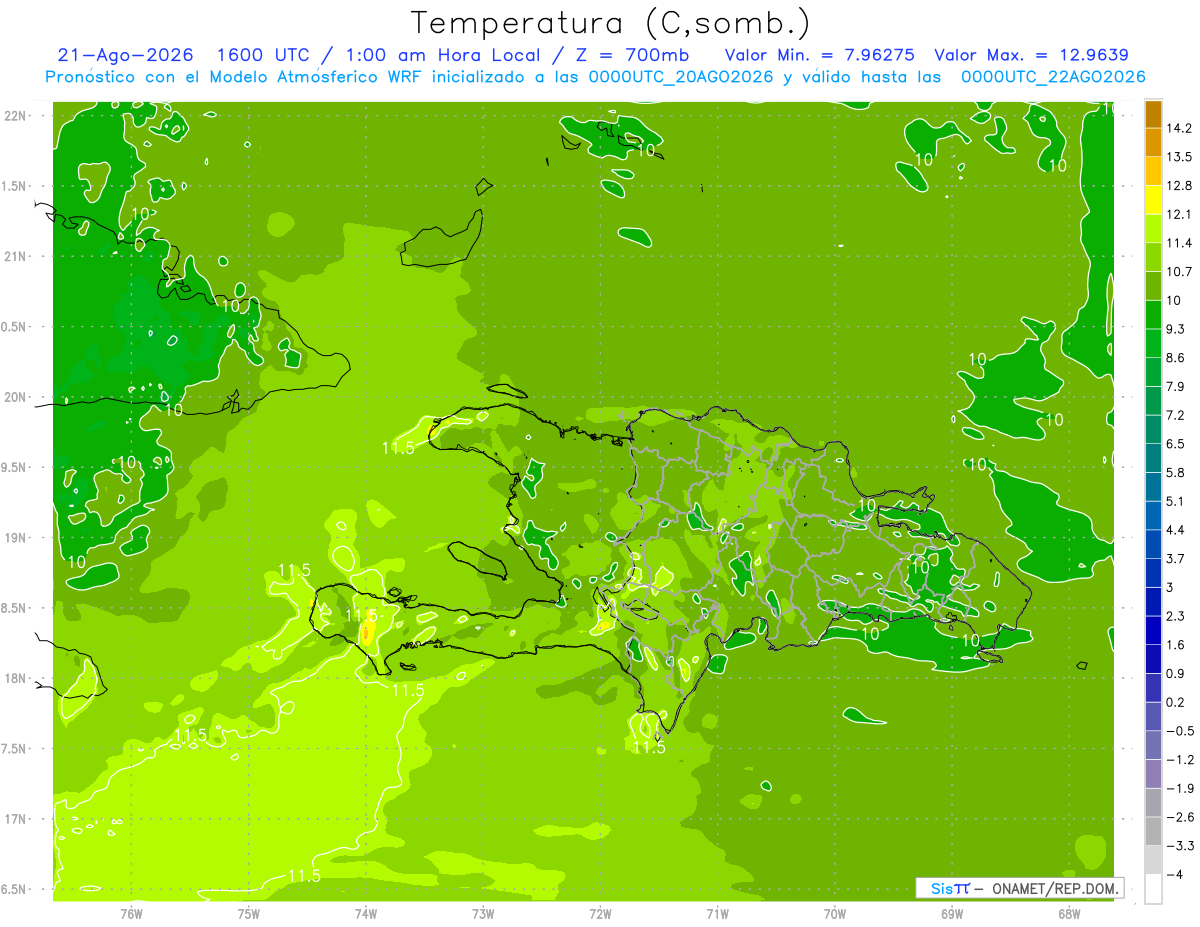Click the '74W' longitude label
The width and height of the screenshot is (1200, 927).
(365, 912)
